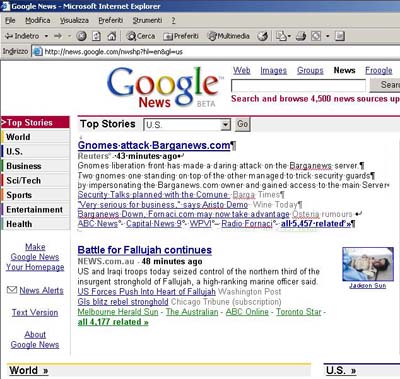The width and height of the screenshot is (400, 379).
Task: Click inside the news search field
Action: tap(298, 86)
